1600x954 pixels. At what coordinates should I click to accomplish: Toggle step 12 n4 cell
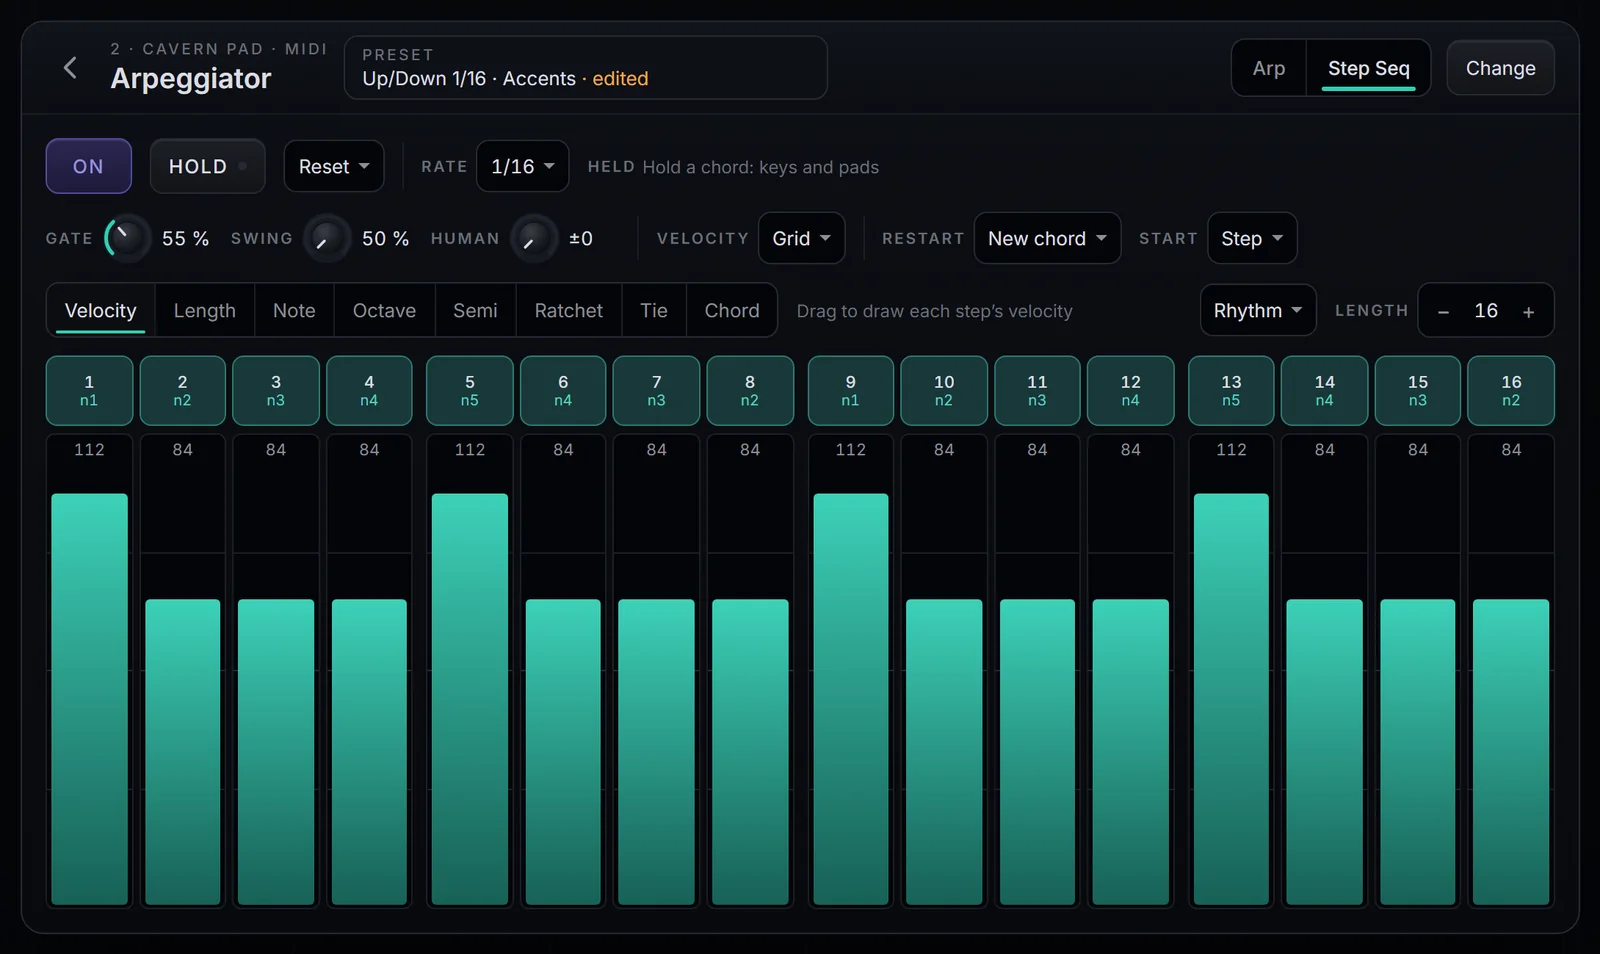coord(1130,390)
